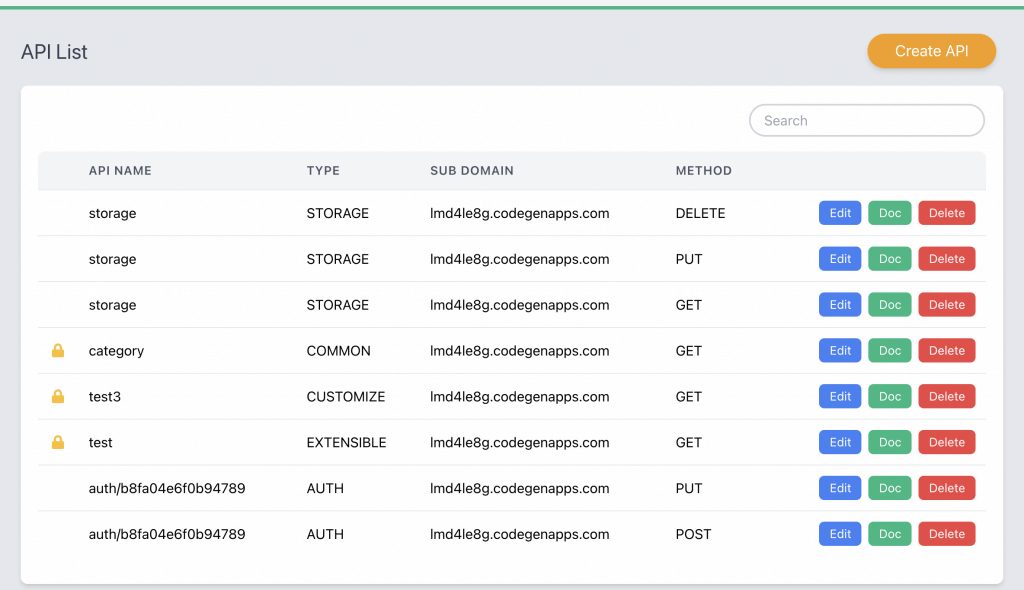The width and height of the screenshot is (1024, 590).
Task: Edit the auth PUT API
Action: (x=840, y=488)
